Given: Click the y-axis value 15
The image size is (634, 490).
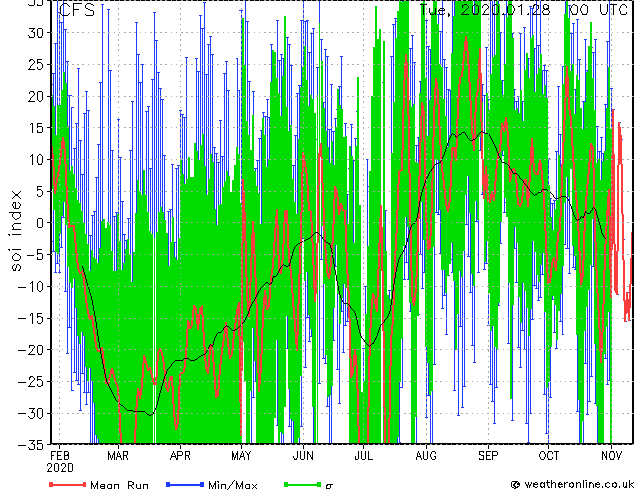Looking at the screenshot, I should point(35,128).
